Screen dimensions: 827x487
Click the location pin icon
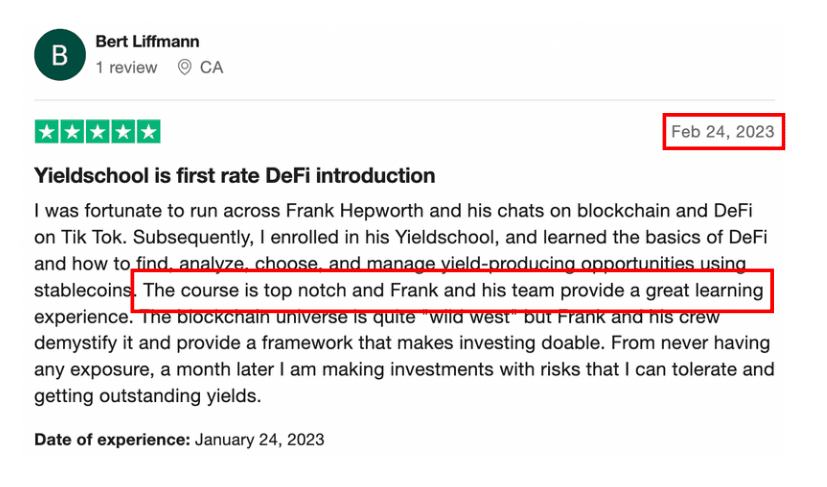pos(184,68)
